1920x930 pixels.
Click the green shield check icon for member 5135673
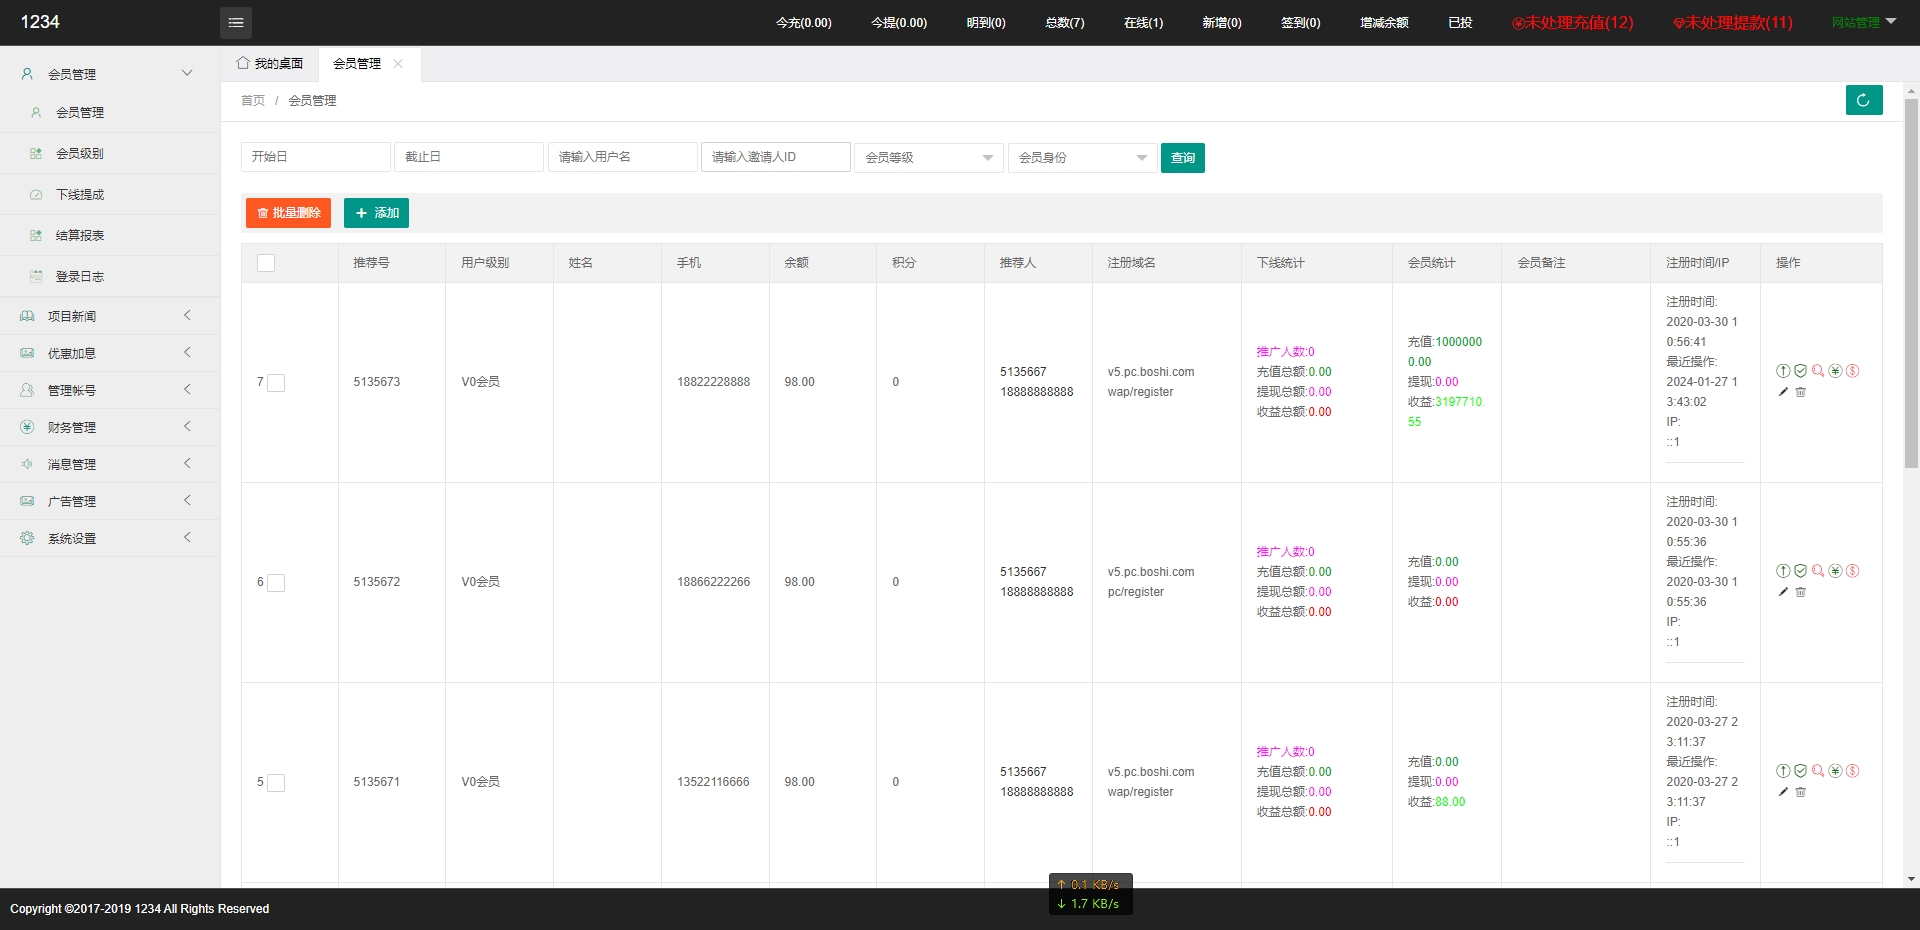(x=1800, y=371)
